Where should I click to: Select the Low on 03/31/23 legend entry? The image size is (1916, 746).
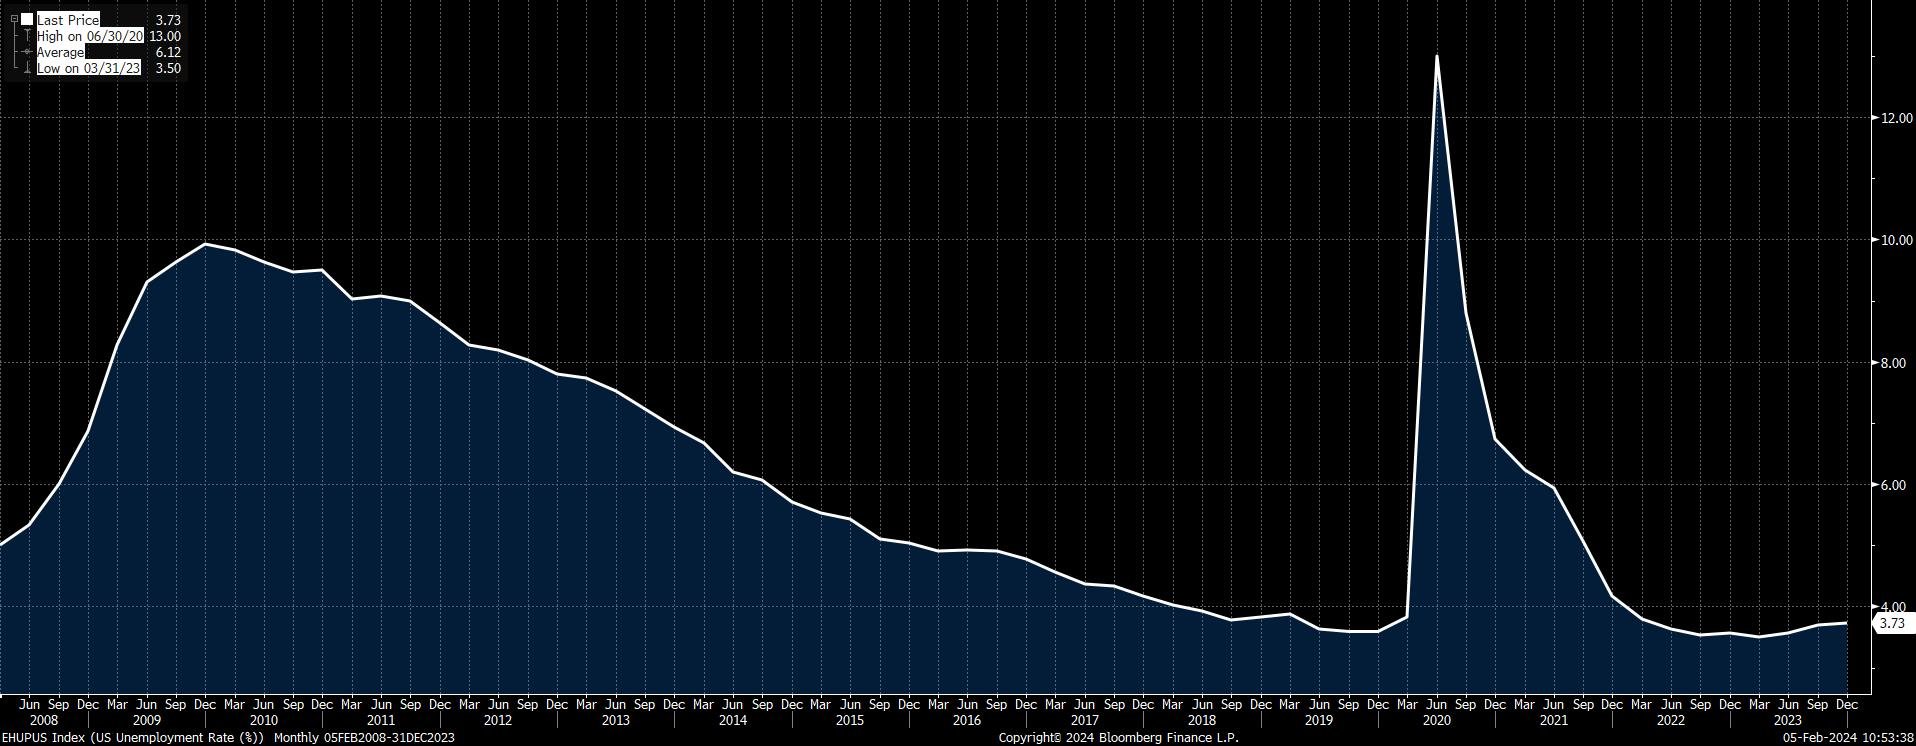(89, 68)
